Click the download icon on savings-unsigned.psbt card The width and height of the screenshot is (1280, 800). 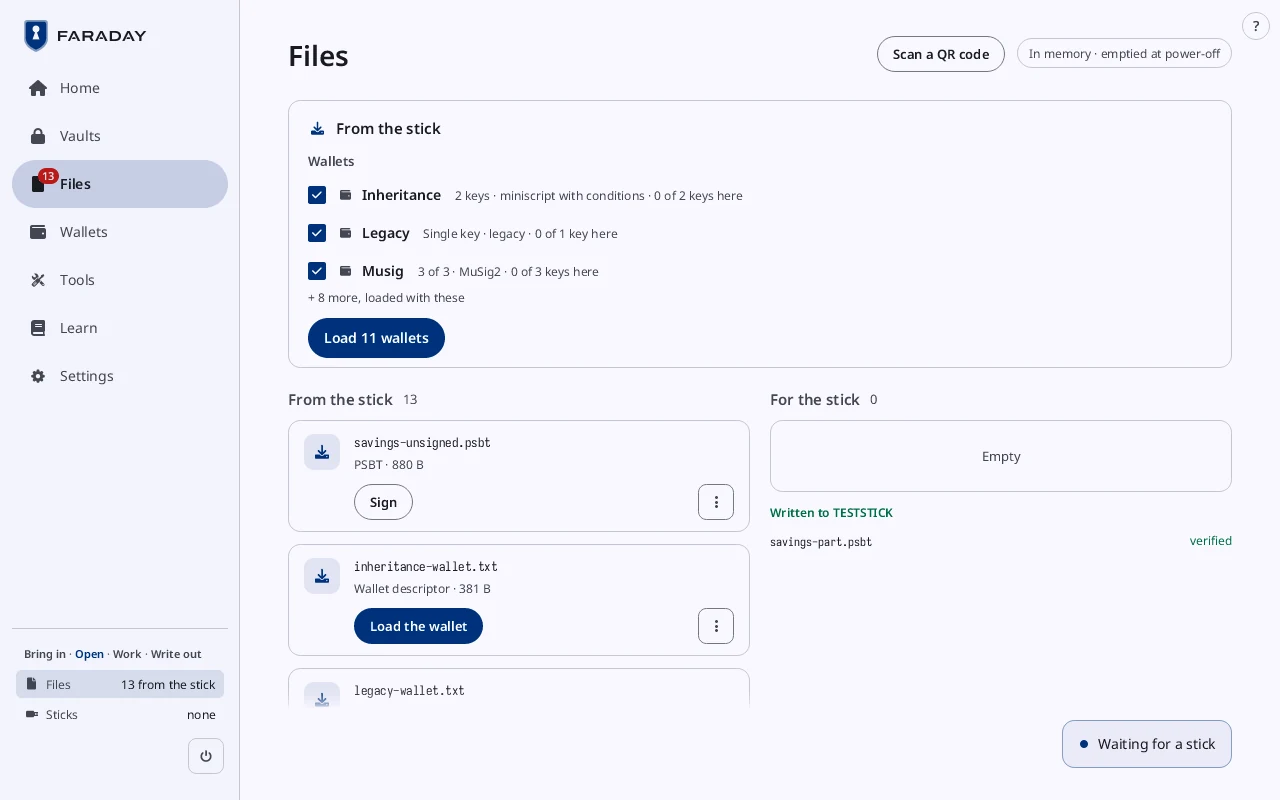pos(322,452)
